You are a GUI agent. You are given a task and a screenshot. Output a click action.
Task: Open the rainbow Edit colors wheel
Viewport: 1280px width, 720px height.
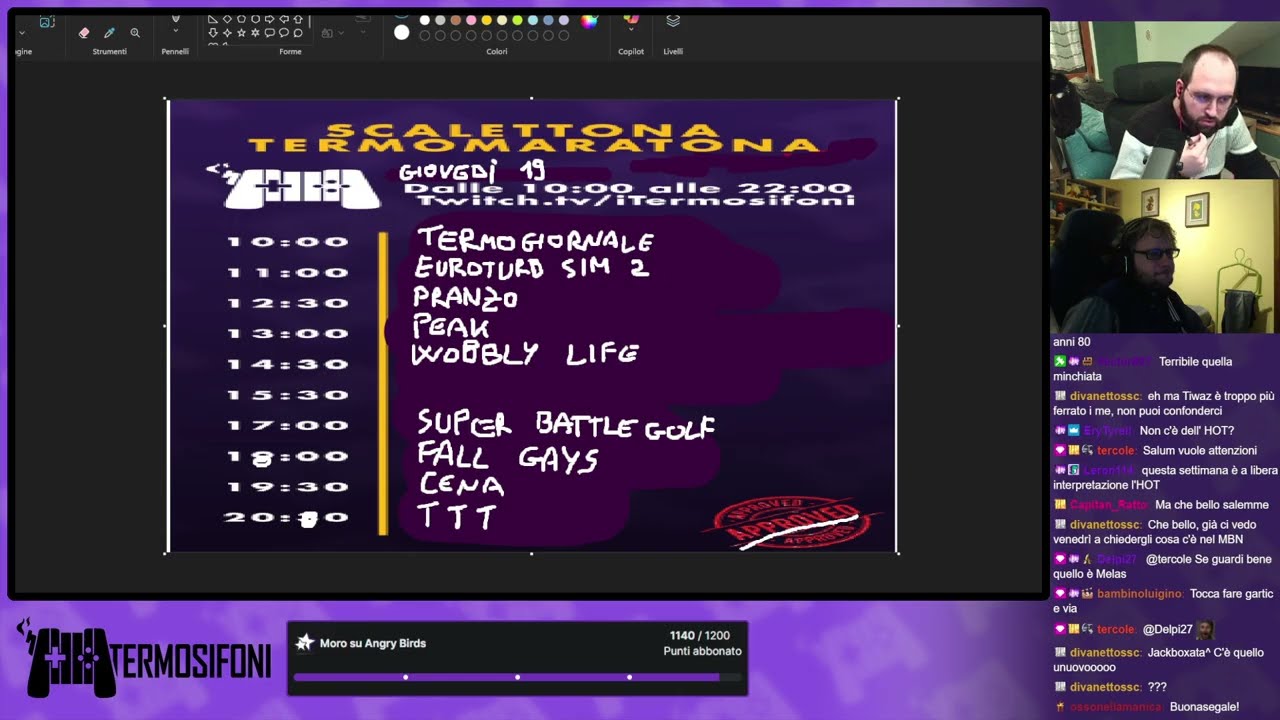pyautogui.click(x=589, y=21)
